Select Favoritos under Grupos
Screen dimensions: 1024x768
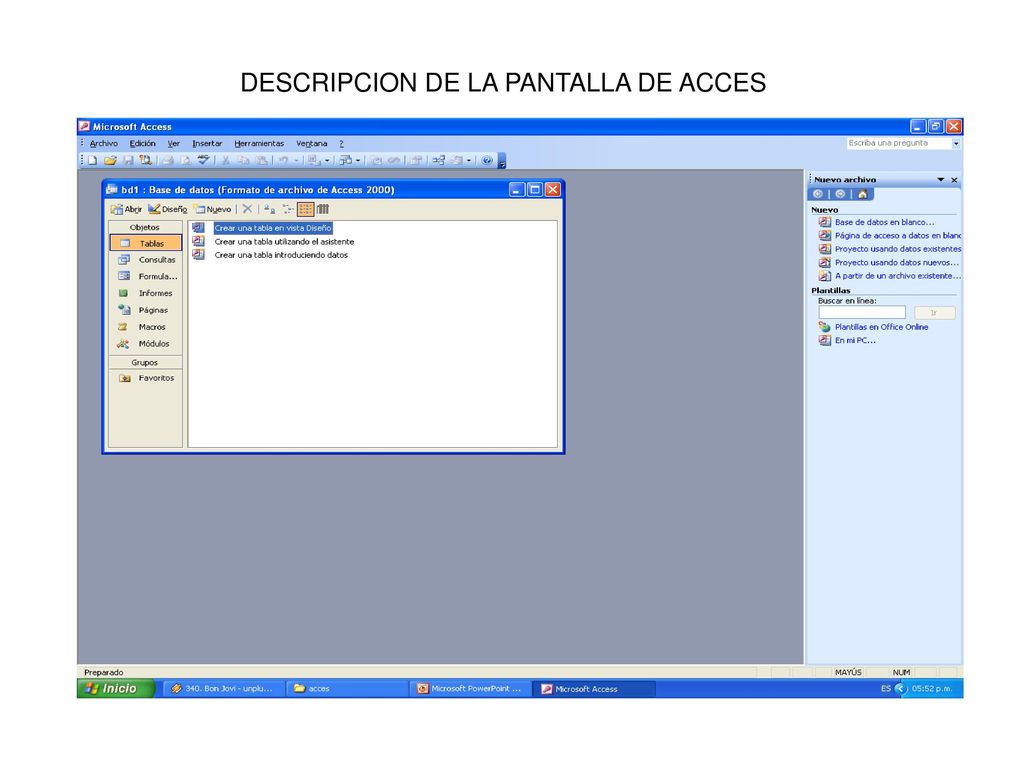click(x=146, y=378)
